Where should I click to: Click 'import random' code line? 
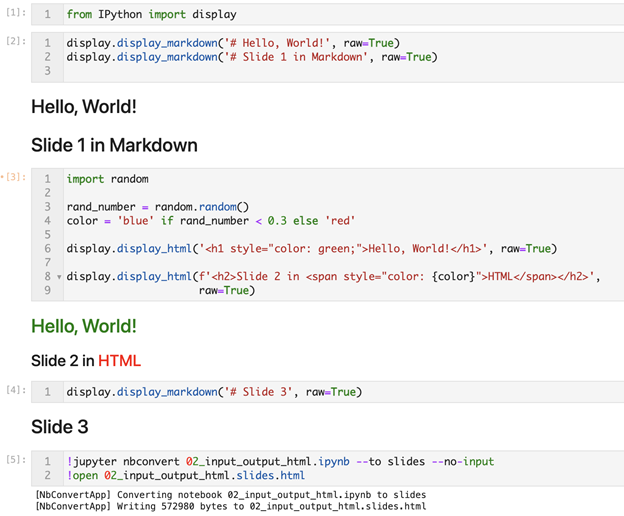[x=107, y=179]
